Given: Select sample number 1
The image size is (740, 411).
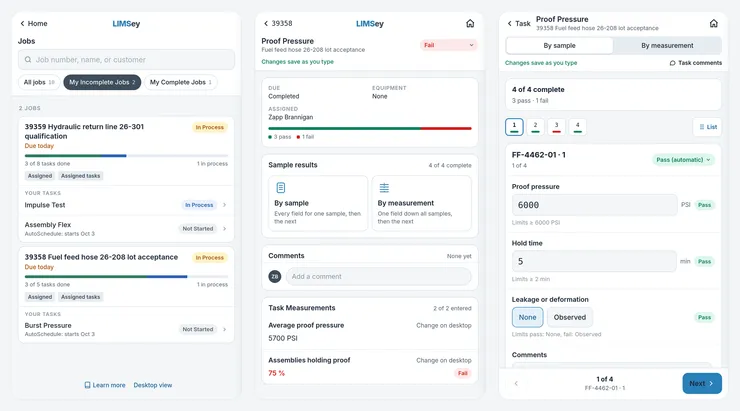Looking at the screenshot, I should click(x=514, y=126).
